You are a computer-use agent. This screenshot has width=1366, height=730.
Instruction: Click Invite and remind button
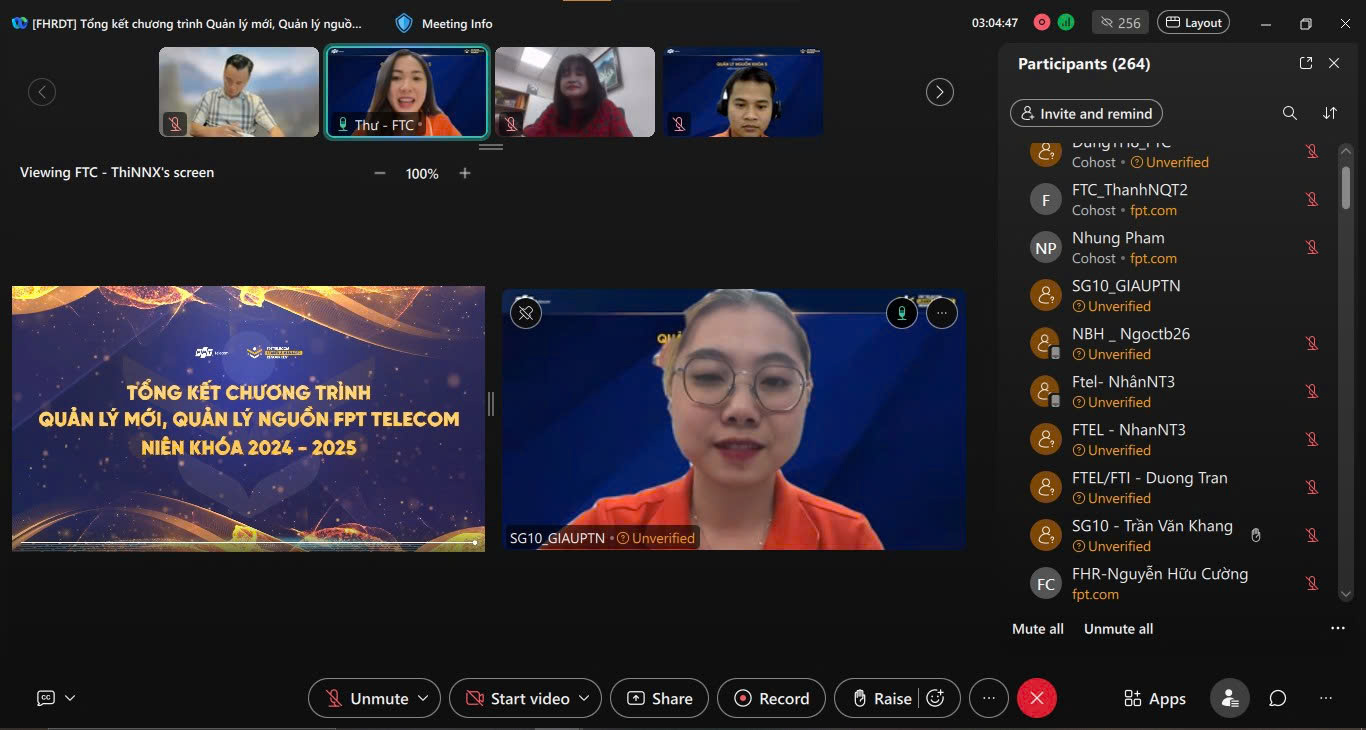click(x=1086, y=113)
